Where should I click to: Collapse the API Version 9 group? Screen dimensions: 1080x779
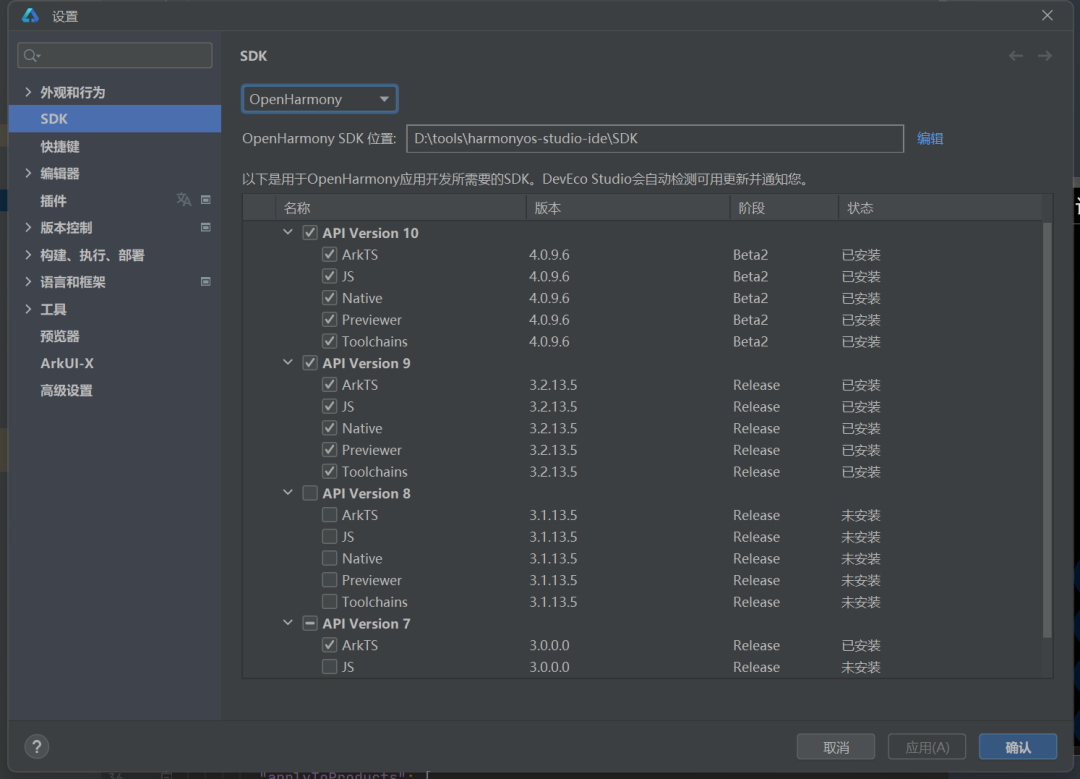288,363
